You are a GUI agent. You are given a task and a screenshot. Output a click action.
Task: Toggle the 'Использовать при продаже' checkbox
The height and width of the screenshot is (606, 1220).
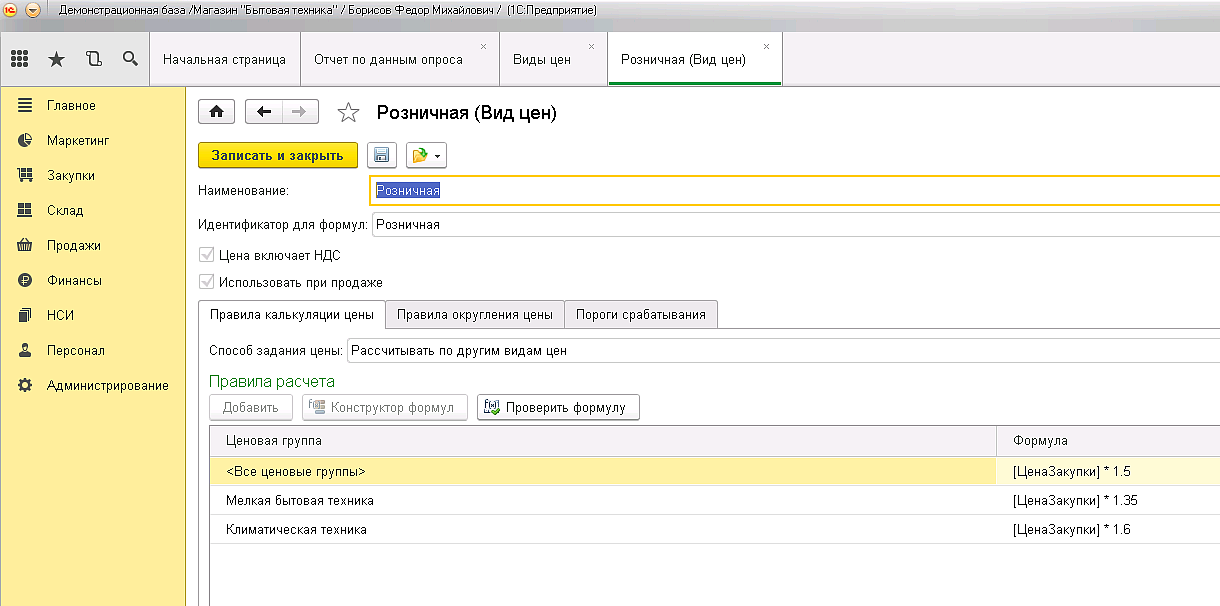[x=208, y=282]
